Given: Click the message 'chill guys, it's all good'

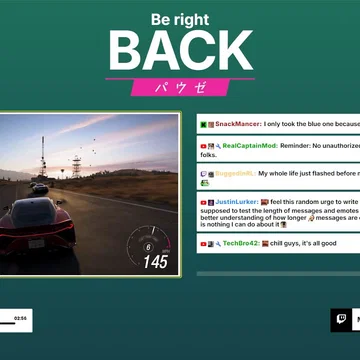Looking at the screenshot, I should coord(303,244).
